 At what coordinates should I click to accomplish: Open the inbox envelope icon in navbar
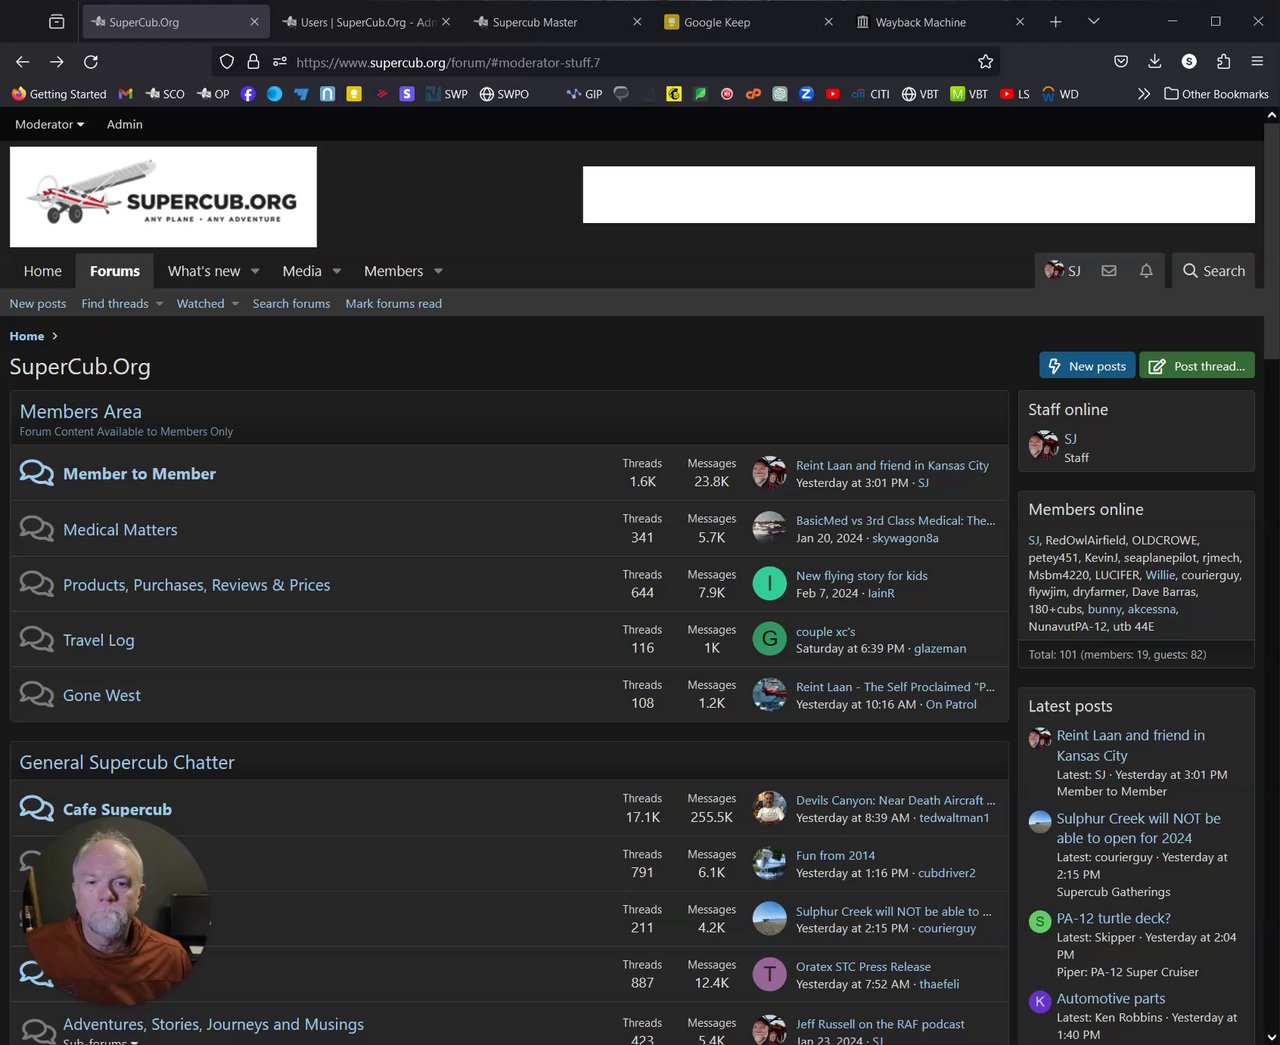pos(1109,271)
